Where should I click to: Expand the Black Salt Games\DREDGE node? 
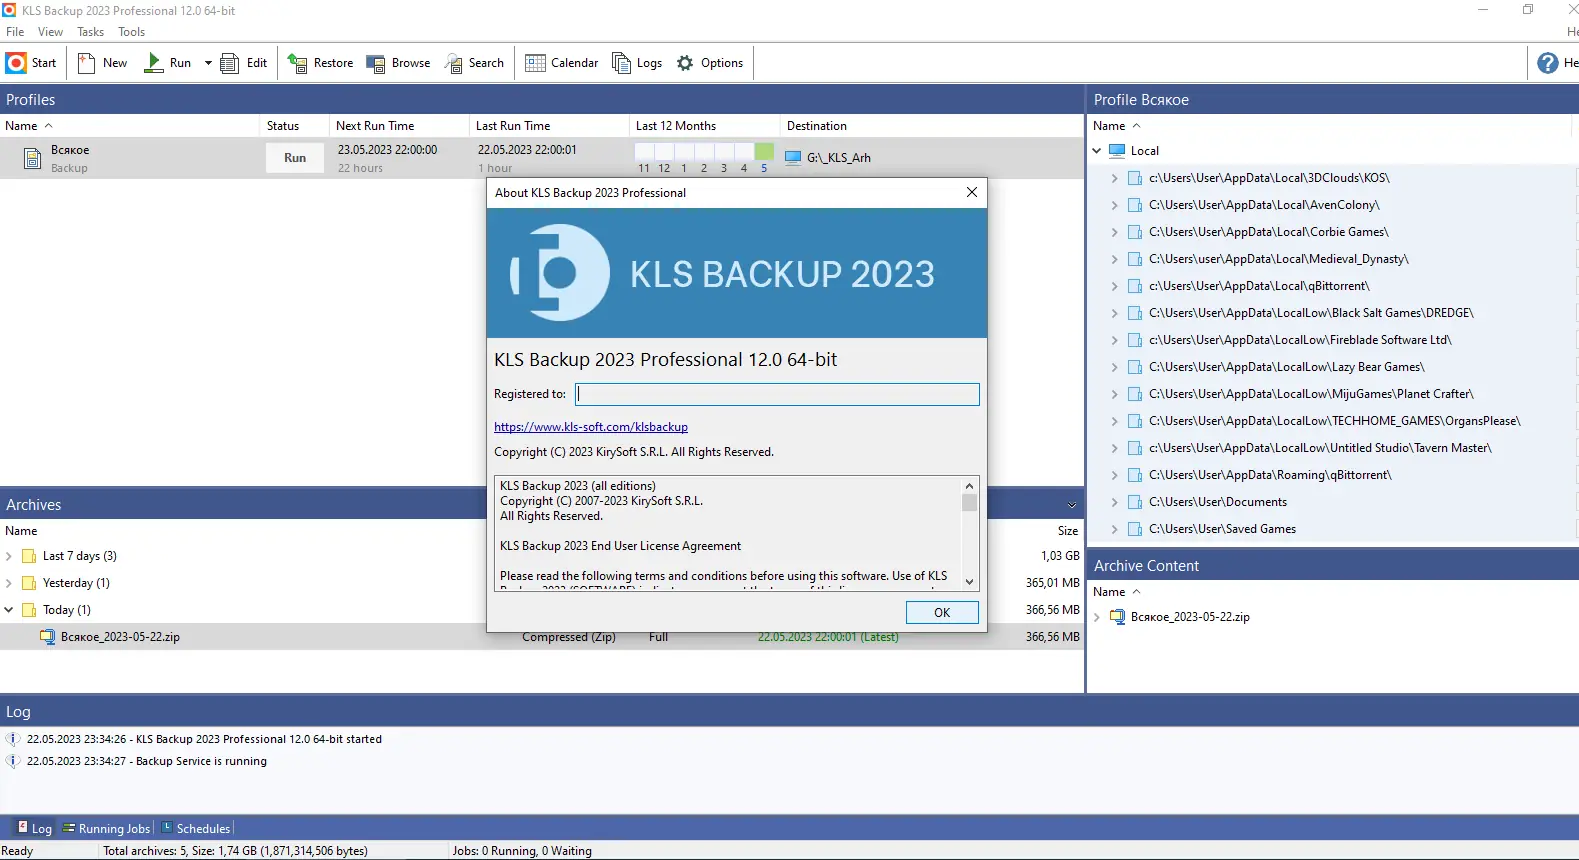(1115, 313)
